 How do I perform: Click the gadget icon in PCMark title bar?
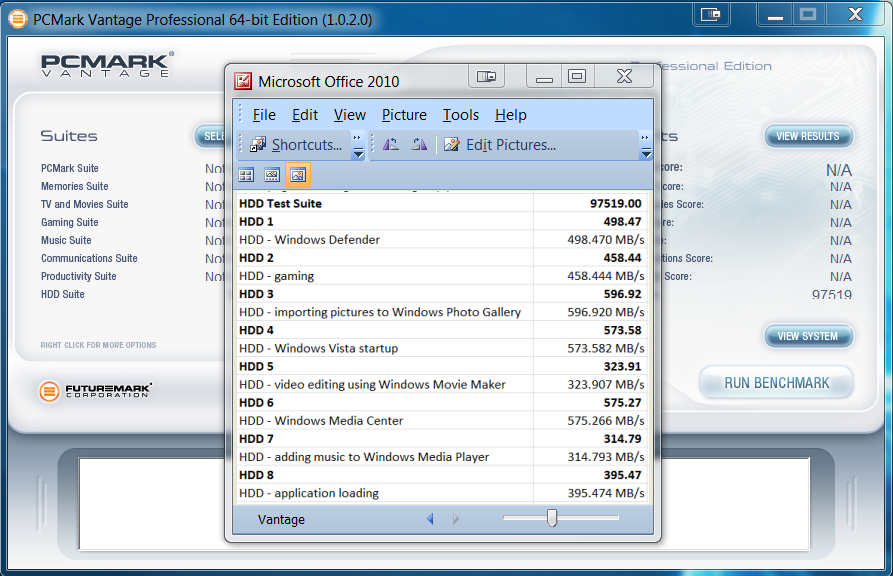(x=712, y=15)
